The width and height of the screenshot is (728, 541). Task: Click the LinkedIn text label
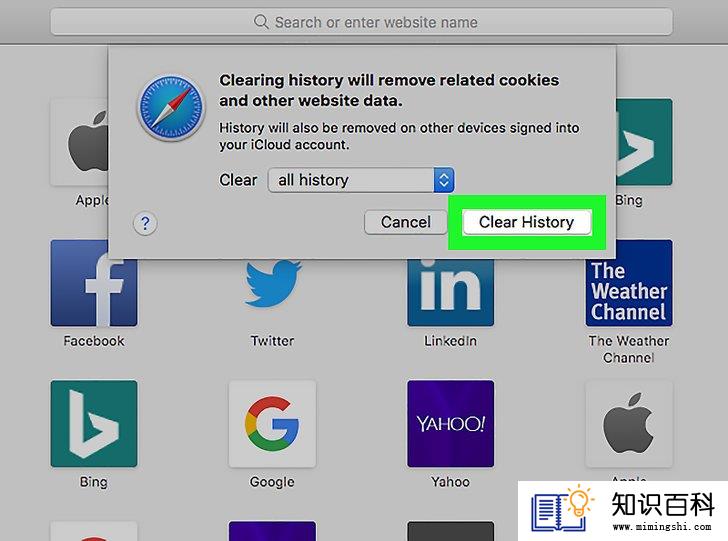tap(450, 341)
